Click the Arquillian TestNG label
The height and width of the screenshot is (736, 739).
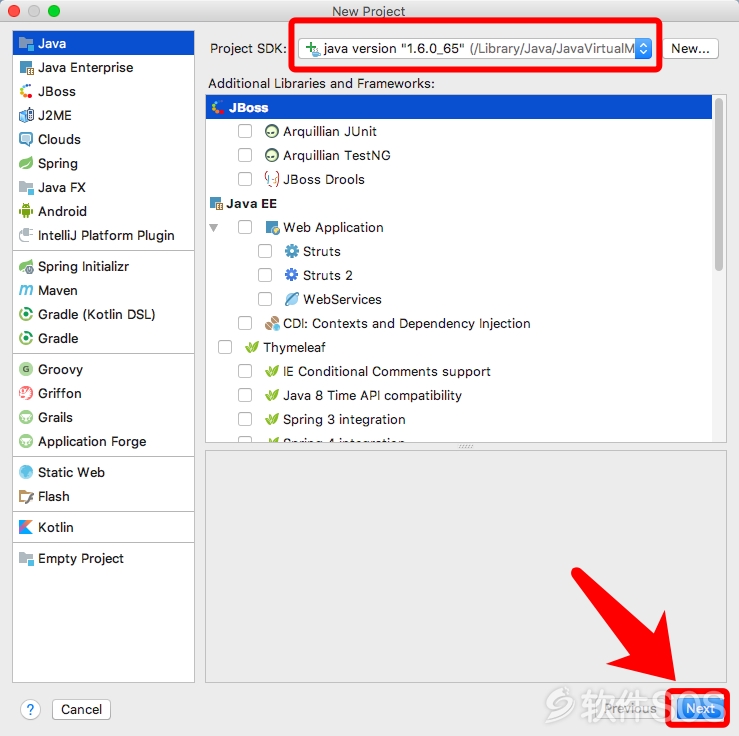point(337,155)
